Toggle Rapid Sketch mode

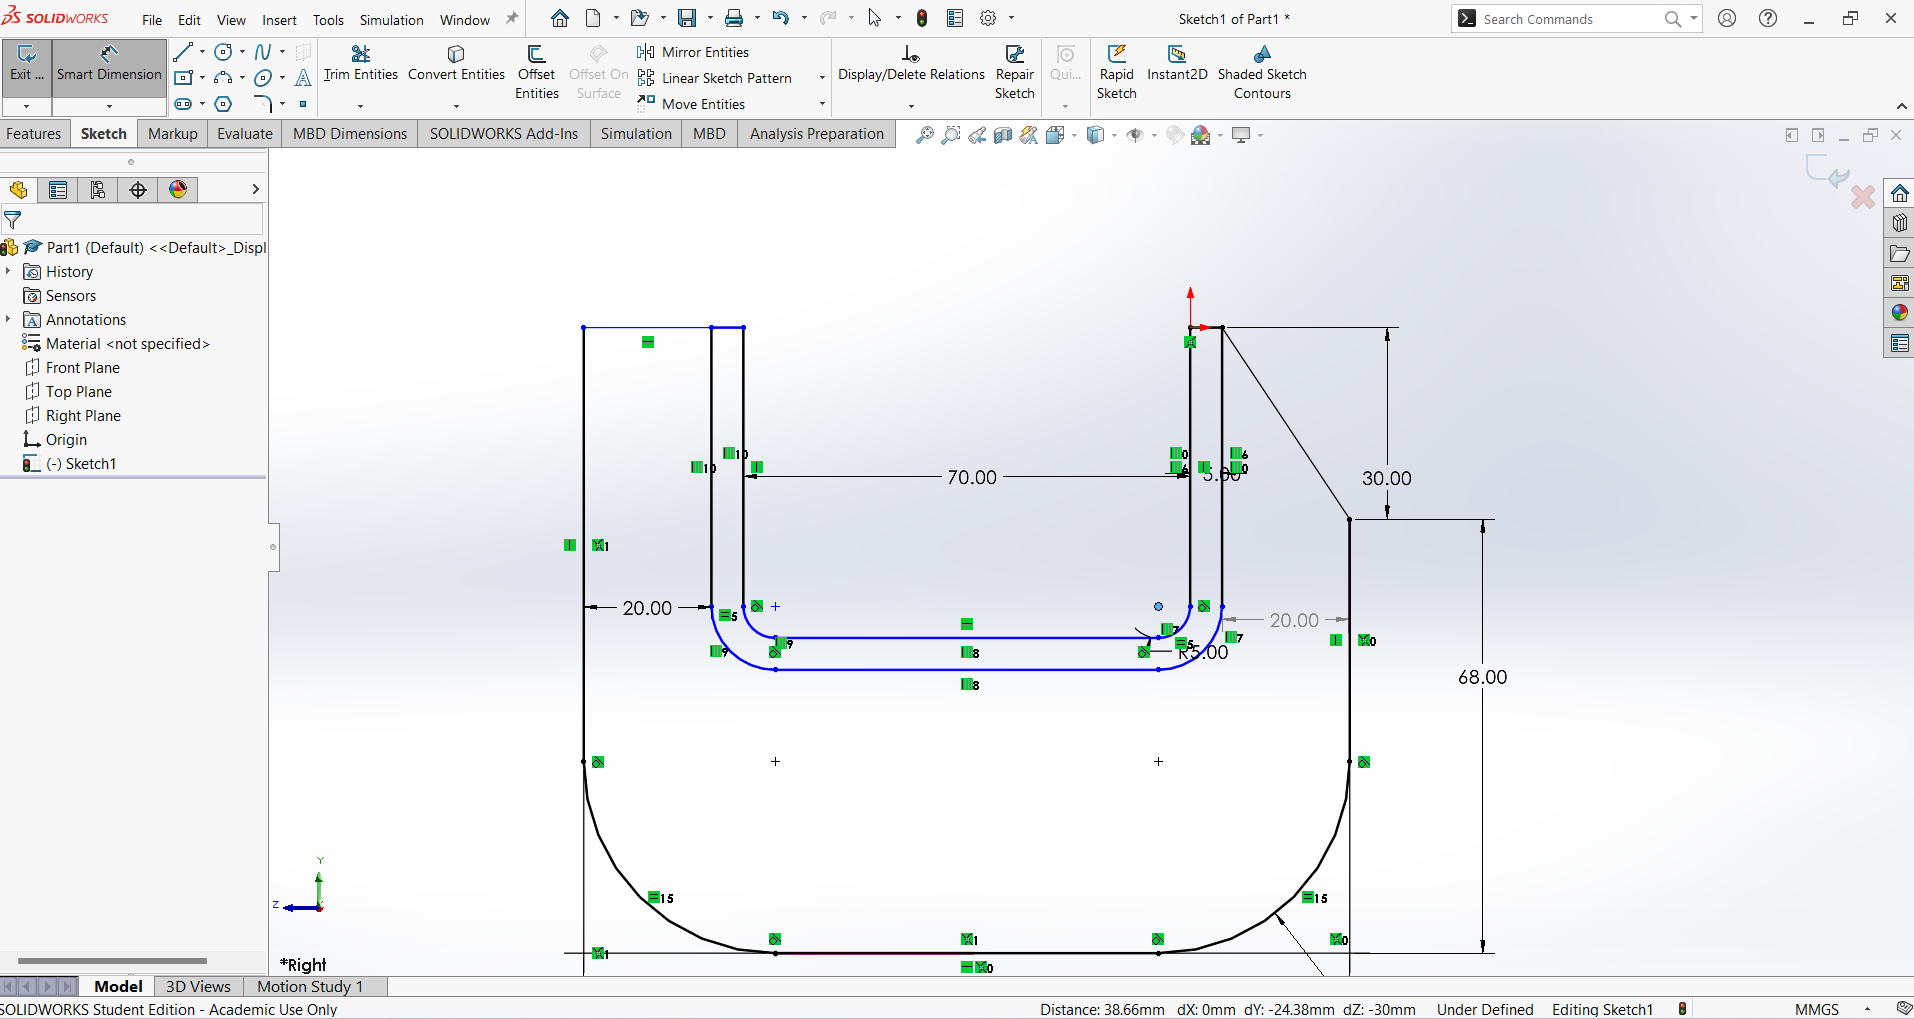[1116, 72]
